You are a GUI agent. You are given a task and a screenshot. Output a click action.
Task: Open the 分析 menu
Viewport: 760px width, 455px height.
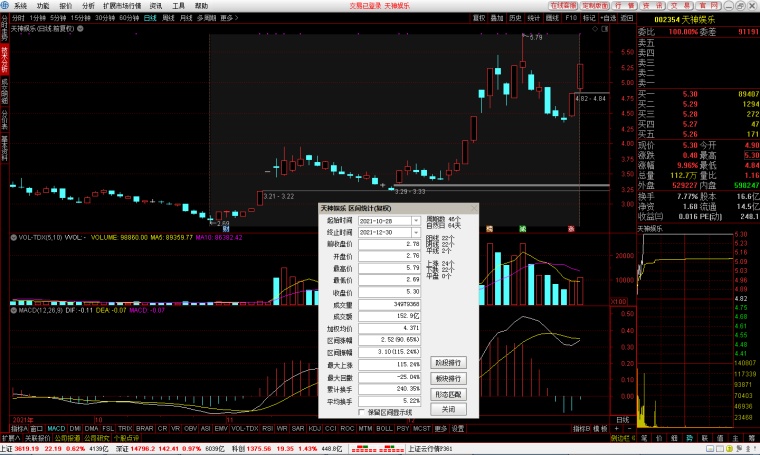pos(88,6)
